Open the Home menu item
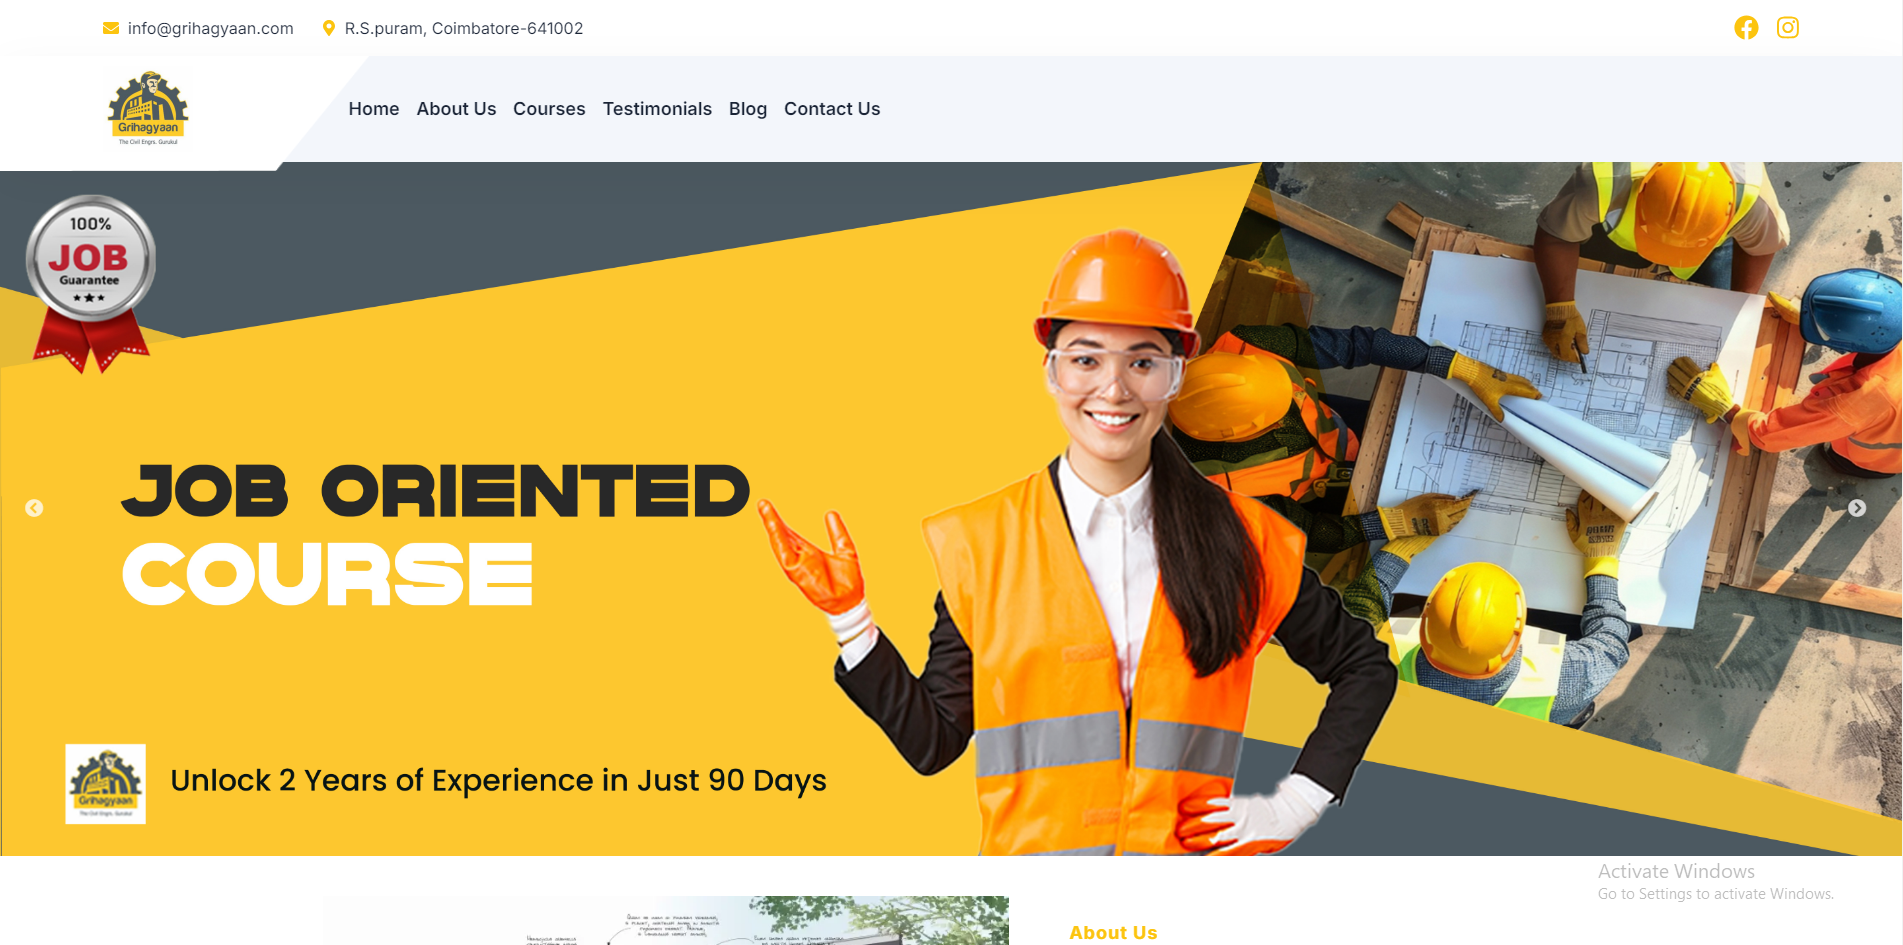The image size is (1903, 945). [x=374, y=109]
